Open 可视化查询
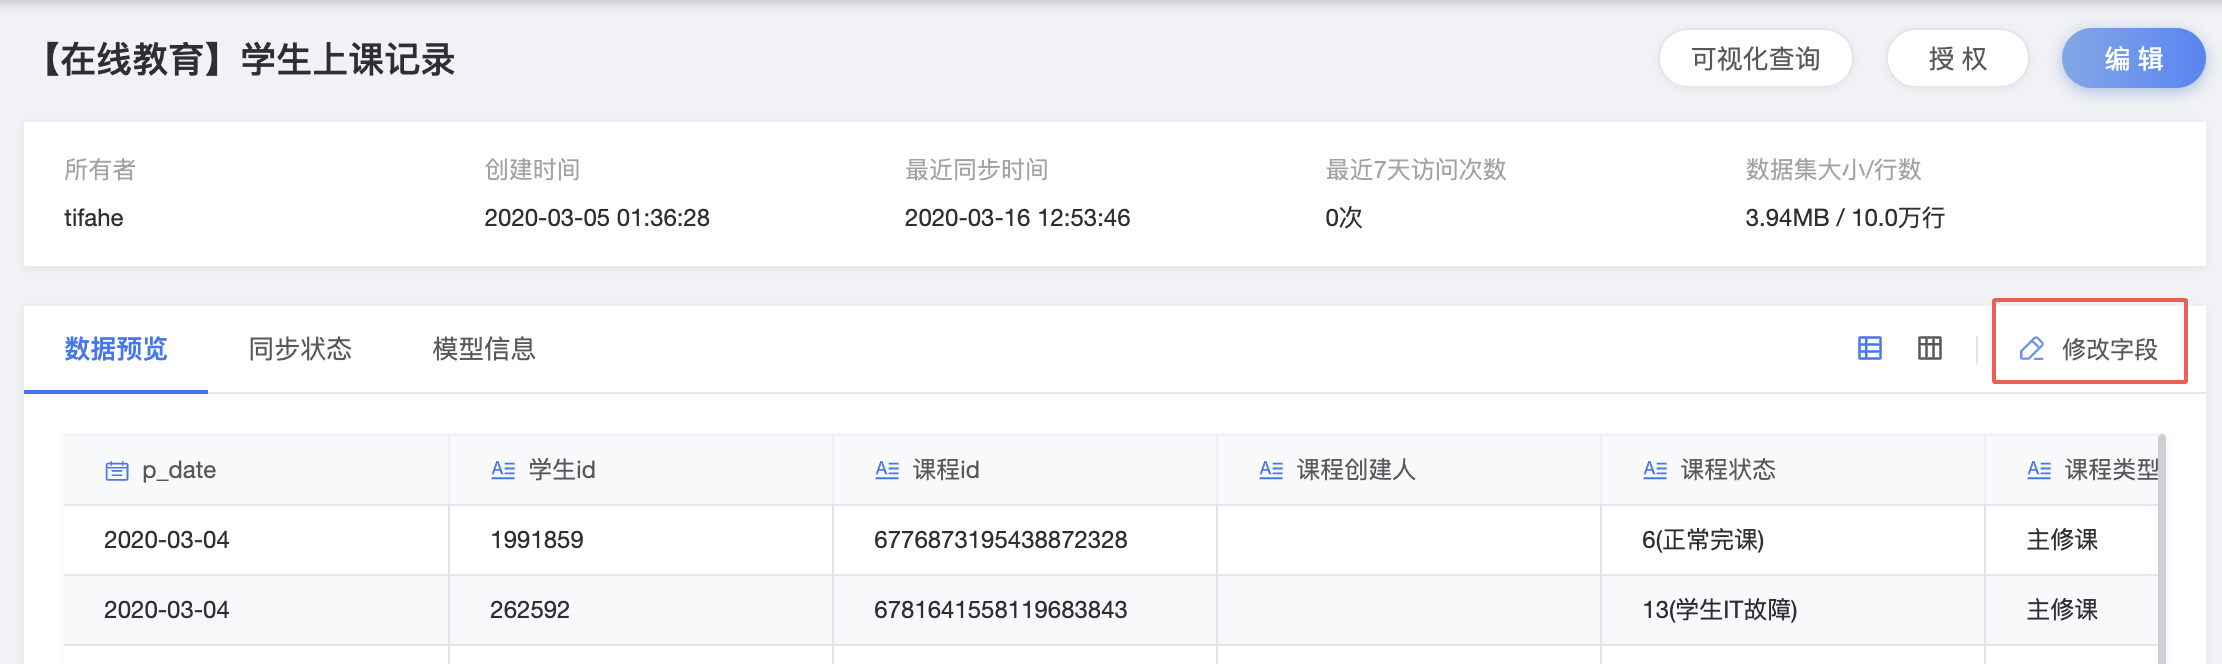2222x664 pixels. 1756,59
